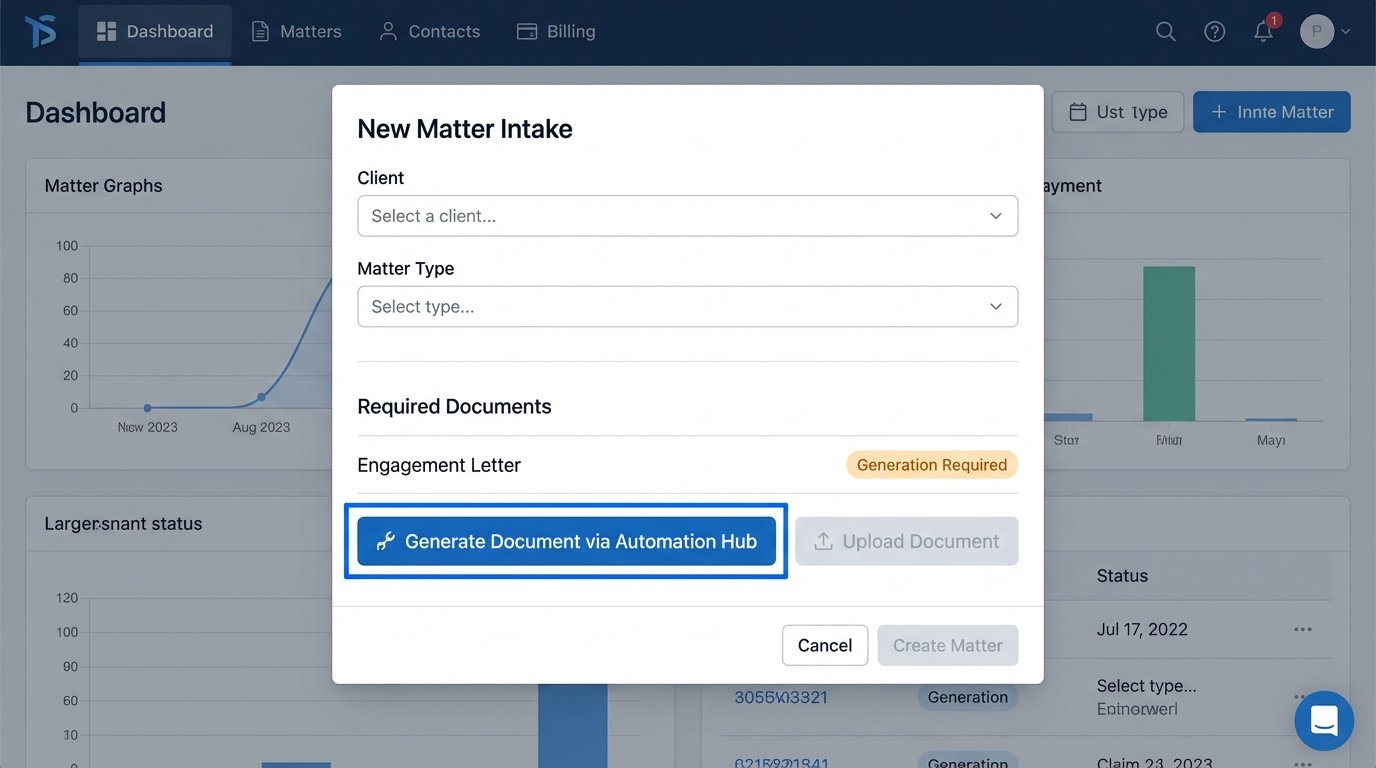
Task: Open the chat bubble in bottom corner
Action: [x=1323, y=721]
